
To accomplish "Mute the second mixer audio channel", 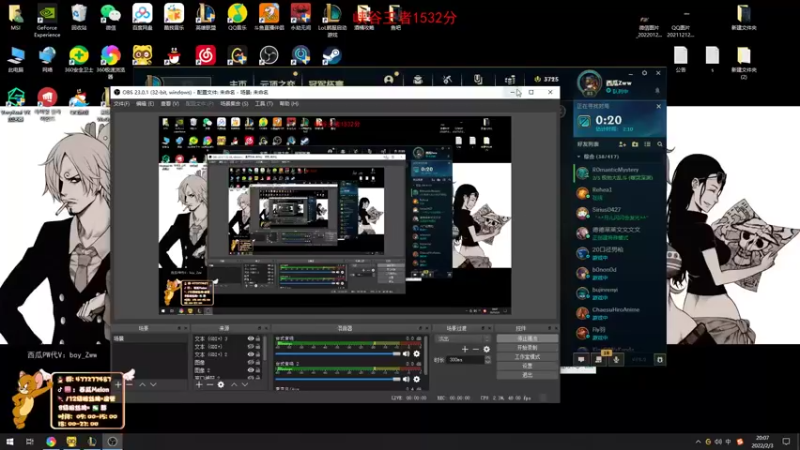I will click(x=406, y=379).
